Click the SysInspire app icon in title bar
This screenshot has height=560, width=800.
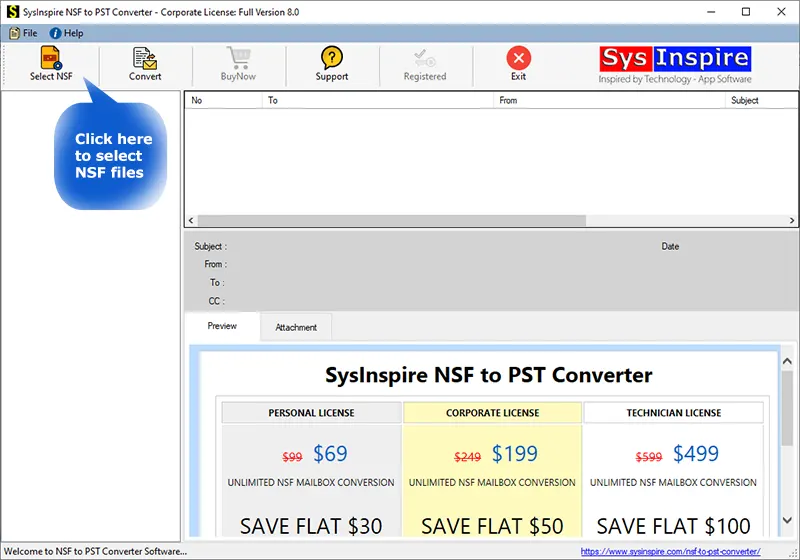pyautogui.click(x=13, y=11)
